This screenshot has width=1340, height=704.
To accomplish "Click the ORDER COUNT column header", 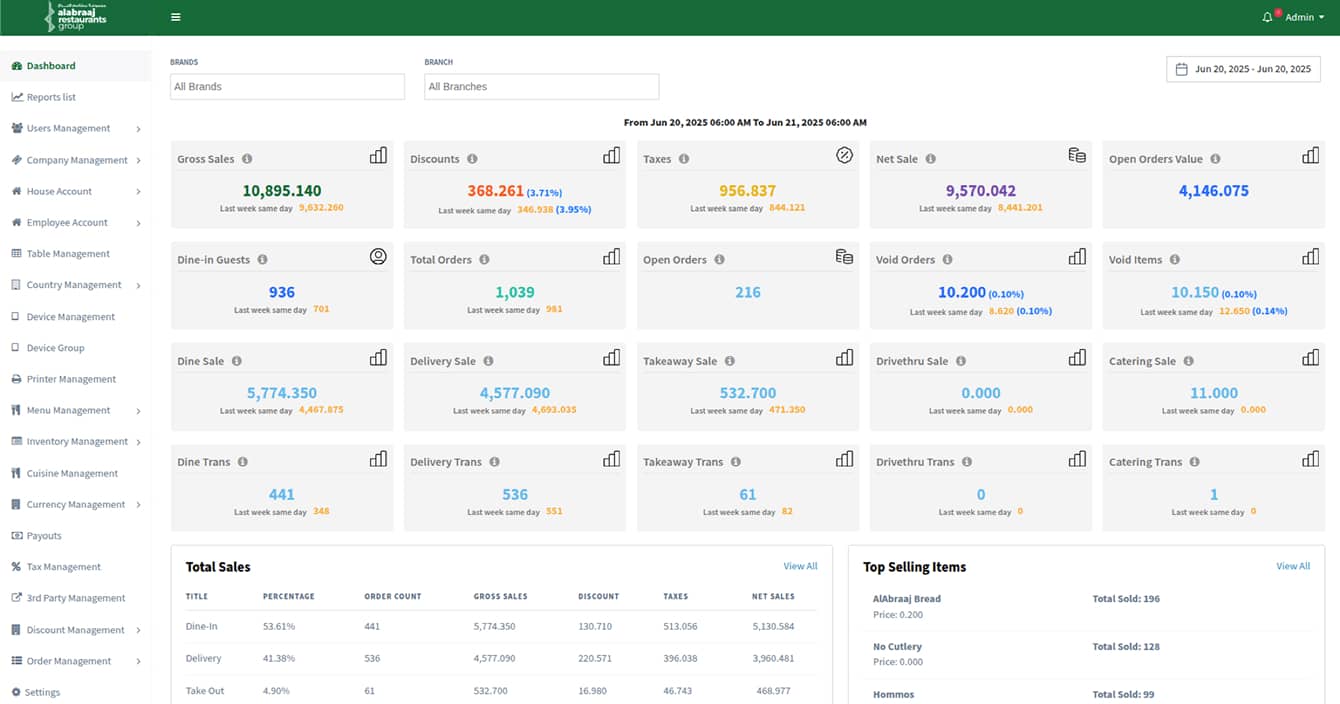I will (x=393, y=596).
